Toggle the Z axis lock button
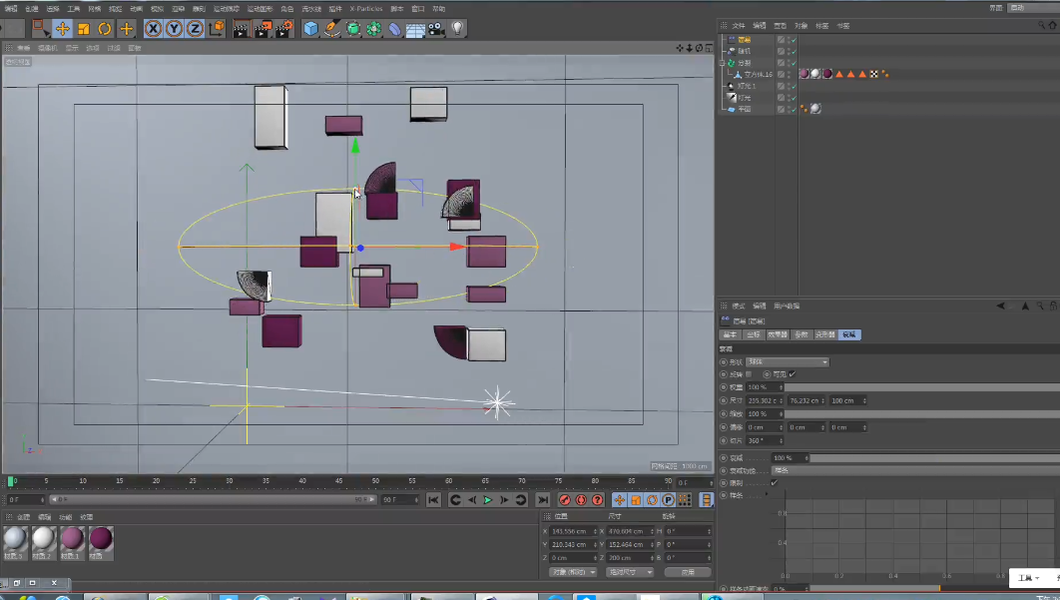Viewport: 1060px width, 600px height. point(195,29)
